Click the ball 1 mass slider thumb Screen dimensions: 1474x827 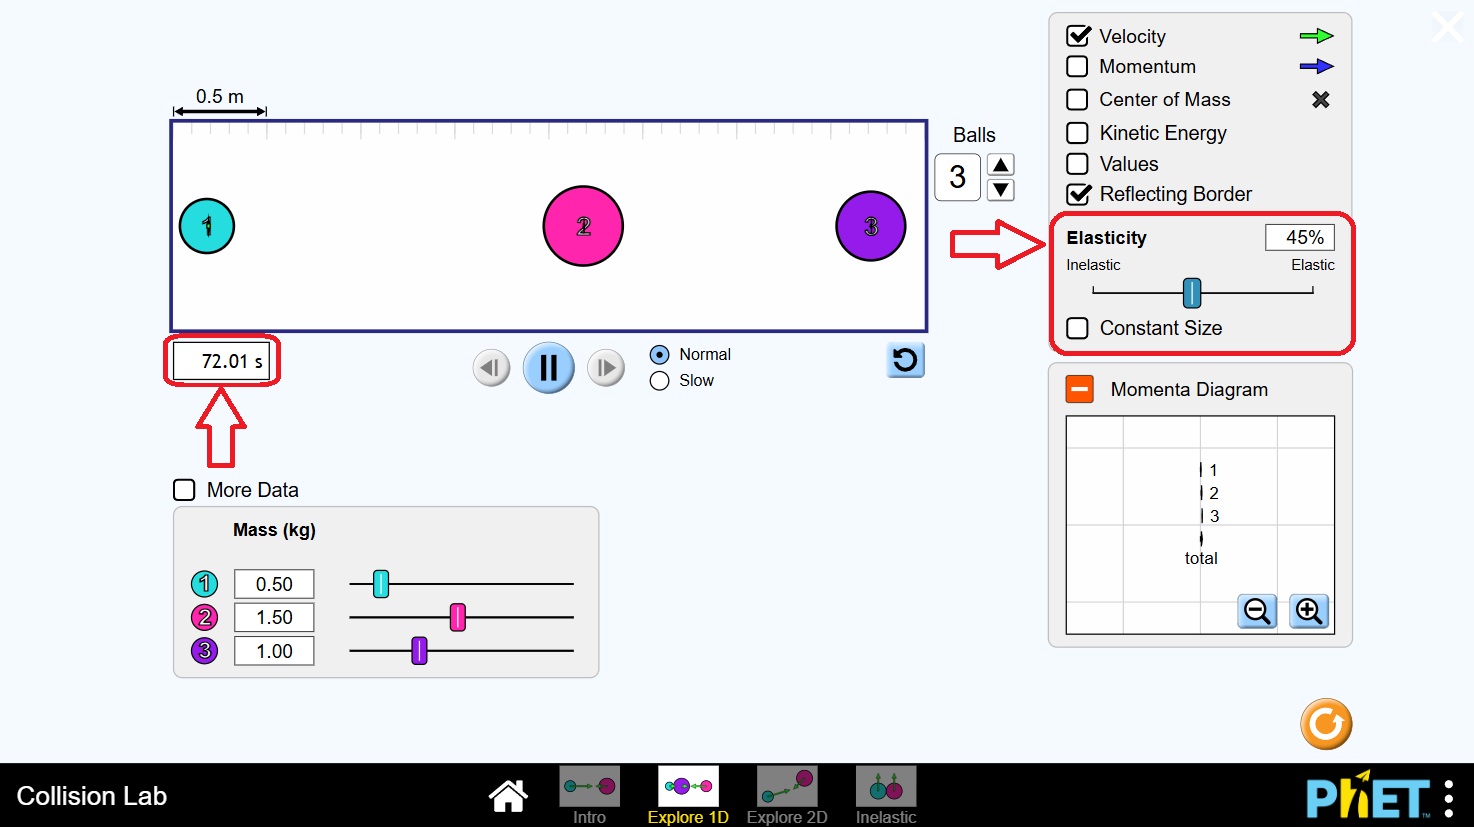click(x=381, y=583)
